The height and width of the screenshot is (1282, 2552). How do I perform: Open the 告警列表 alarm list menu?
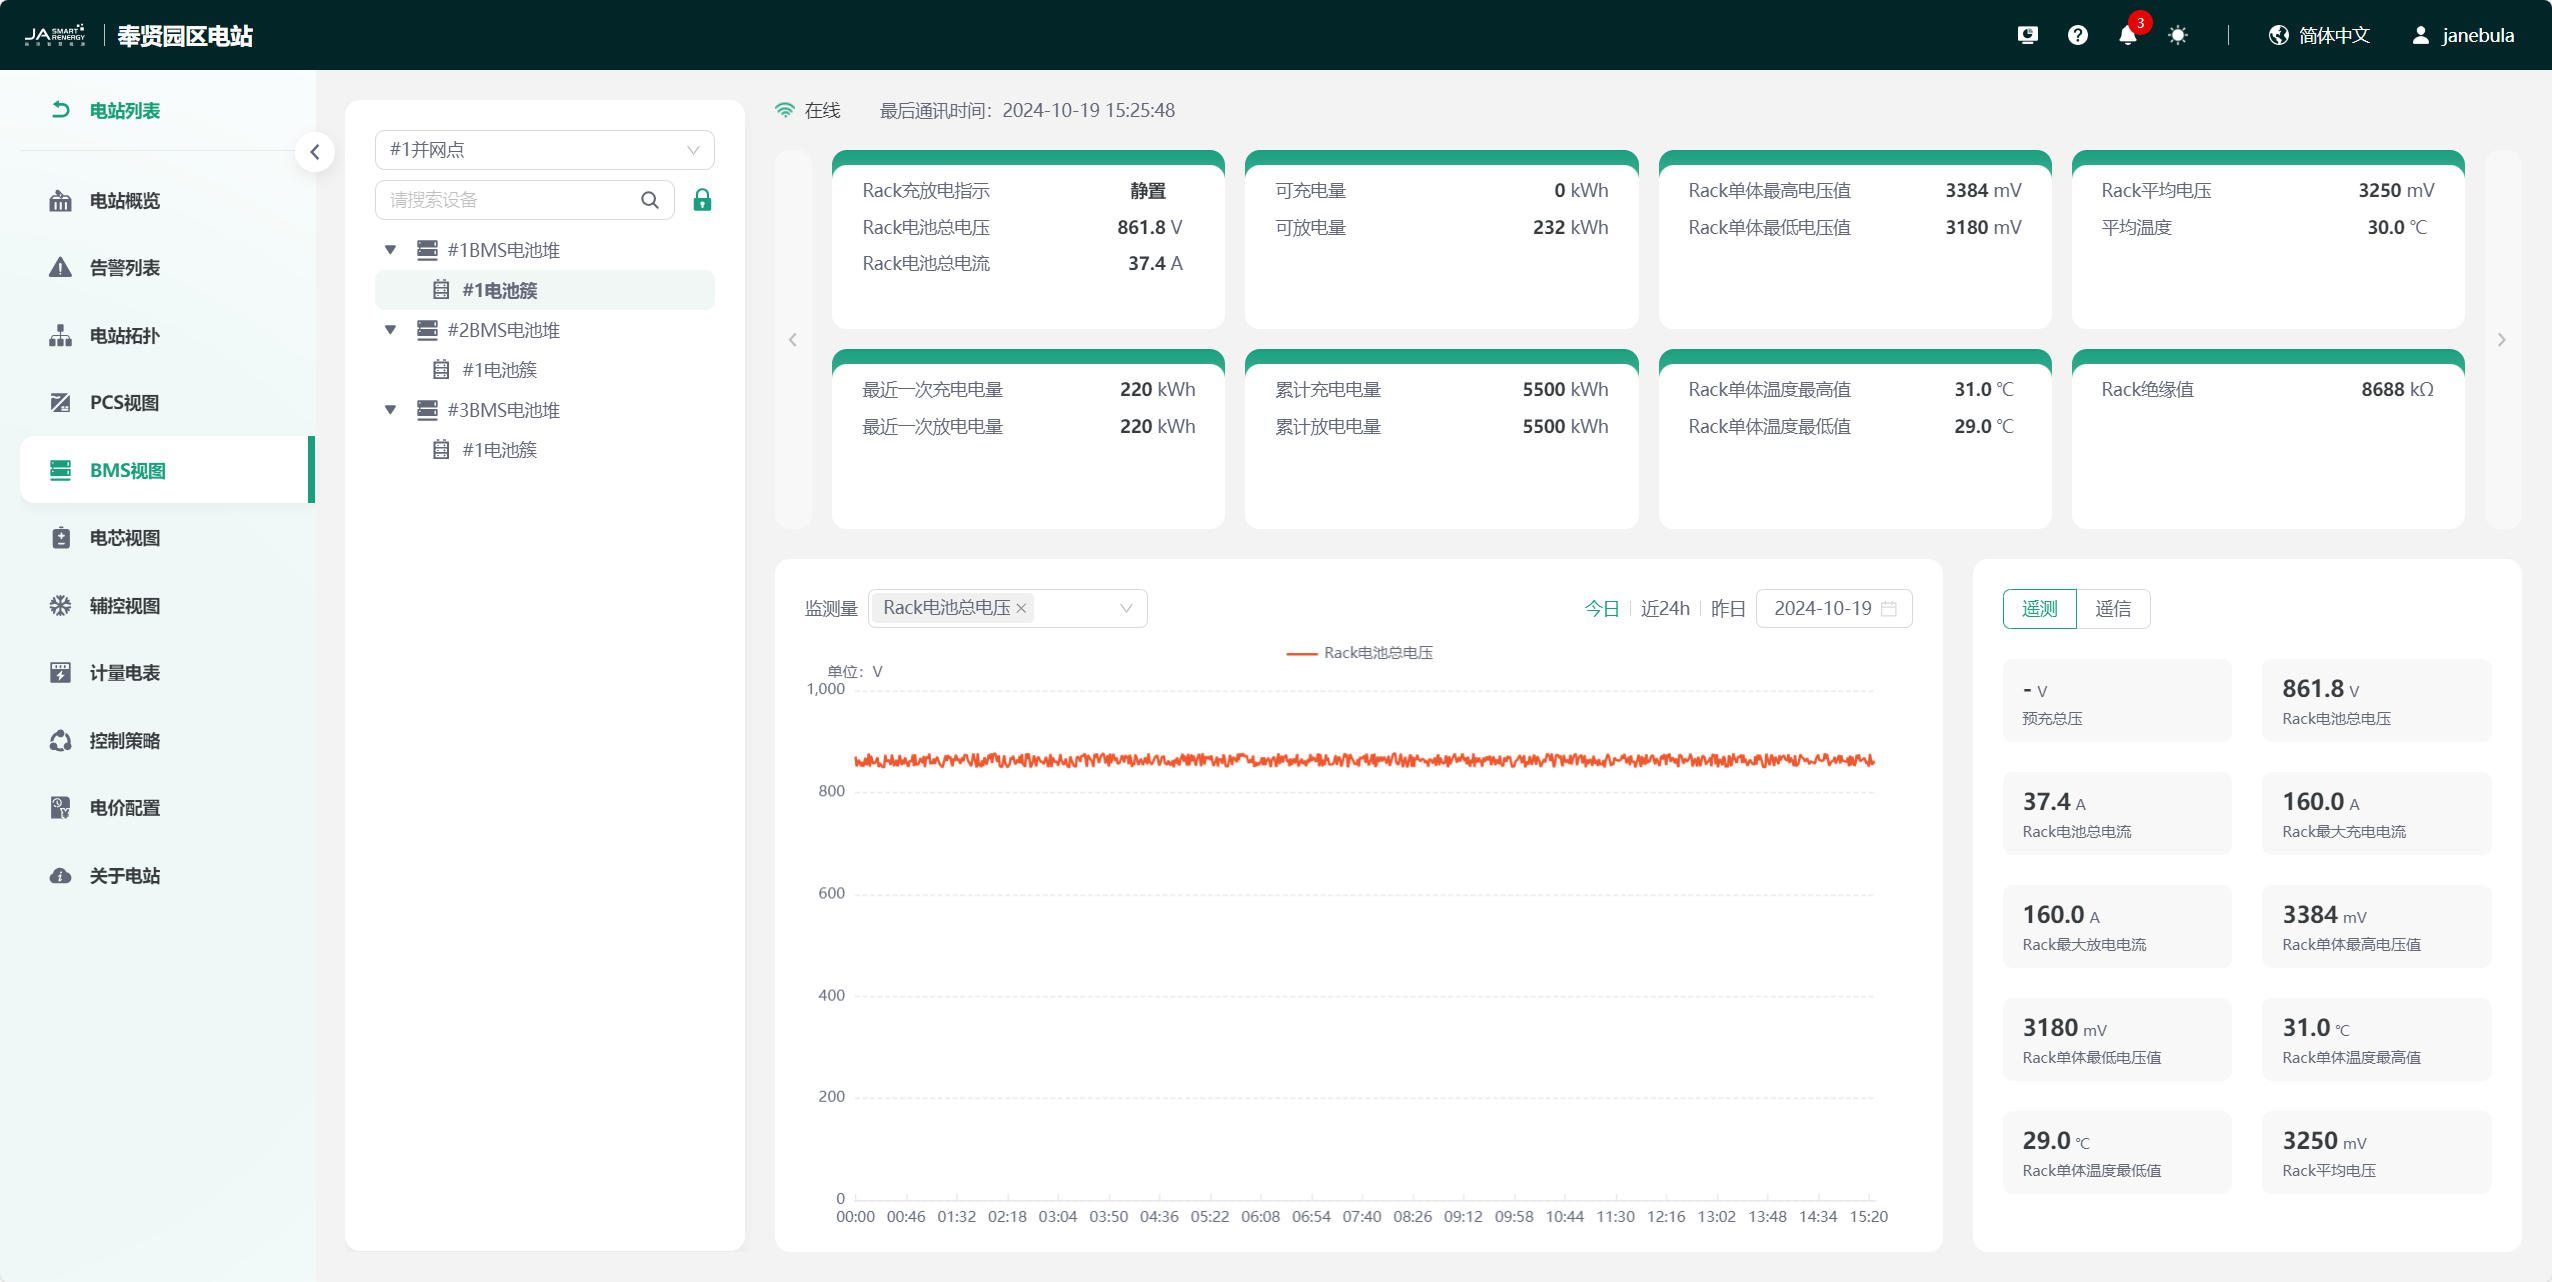124,268
